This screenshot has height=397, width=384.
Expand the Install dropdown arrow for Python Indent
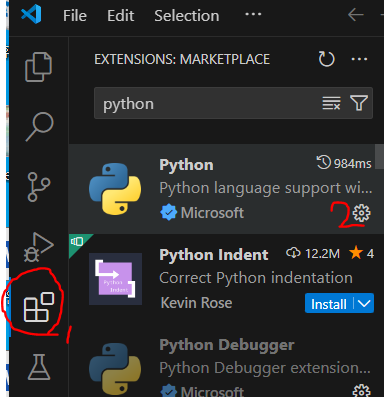tap(364, 304)
